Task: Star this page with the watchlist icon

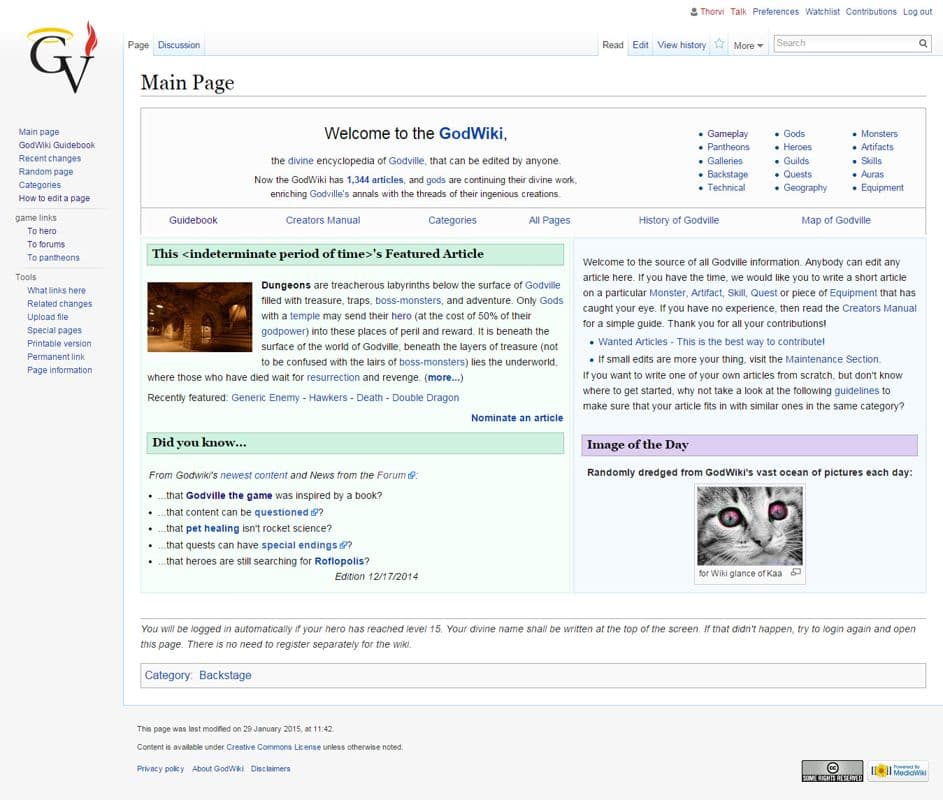Action: click(x=719, y=44)
